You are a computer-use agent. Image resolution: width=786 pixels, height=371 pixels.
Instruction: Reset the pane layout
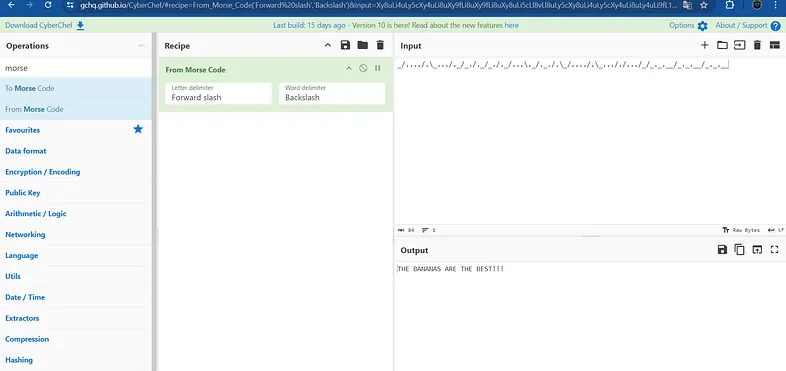coord(774,45)
